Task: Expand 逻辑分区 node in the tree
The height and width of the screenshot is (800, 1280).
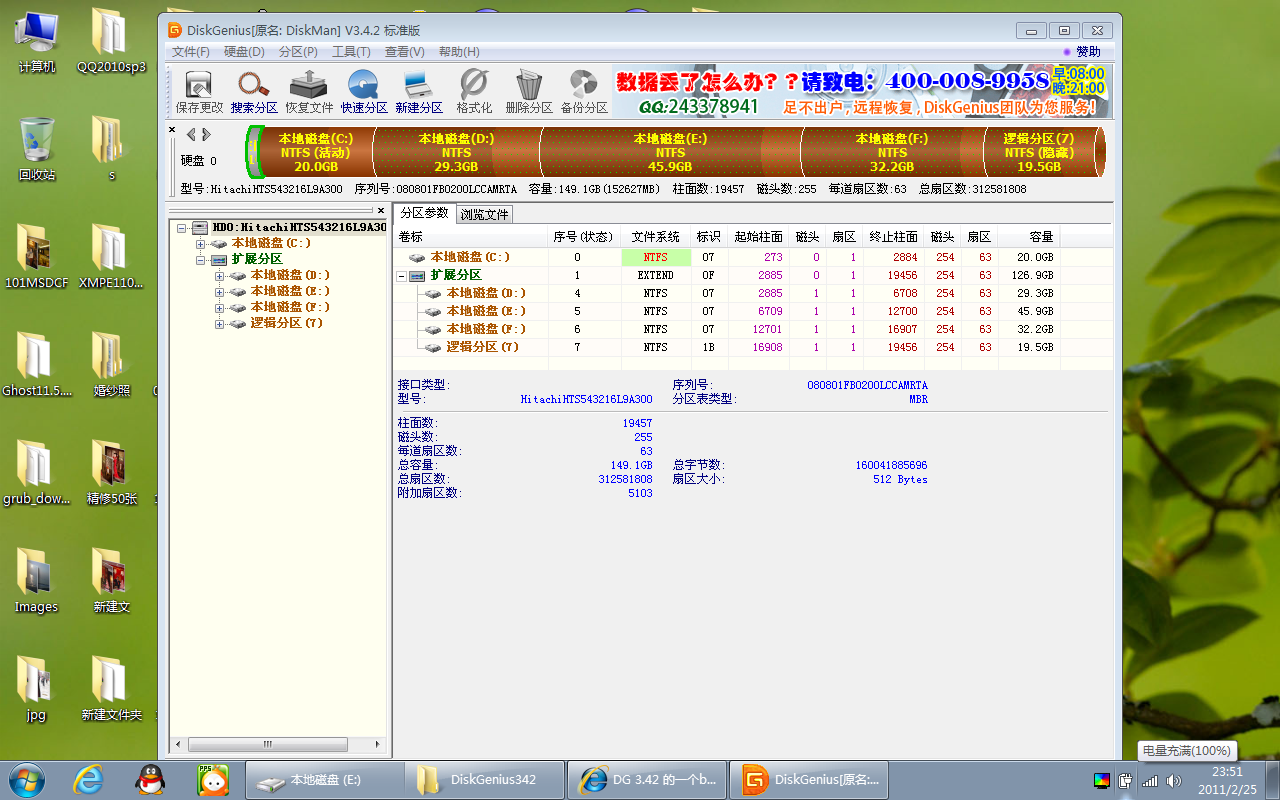Action: click(219, 324)
